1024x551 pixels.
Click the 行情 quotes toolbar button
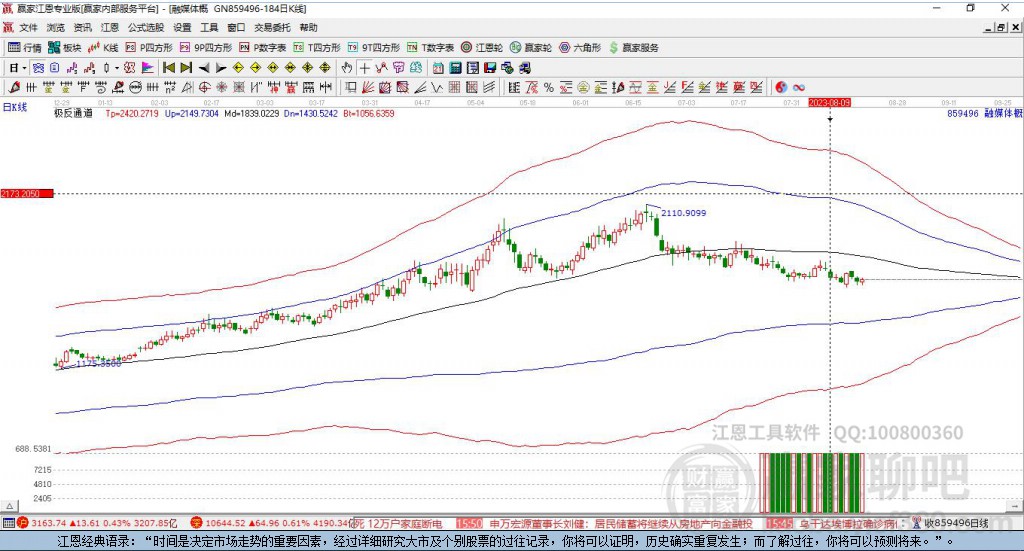coord(24,48)
